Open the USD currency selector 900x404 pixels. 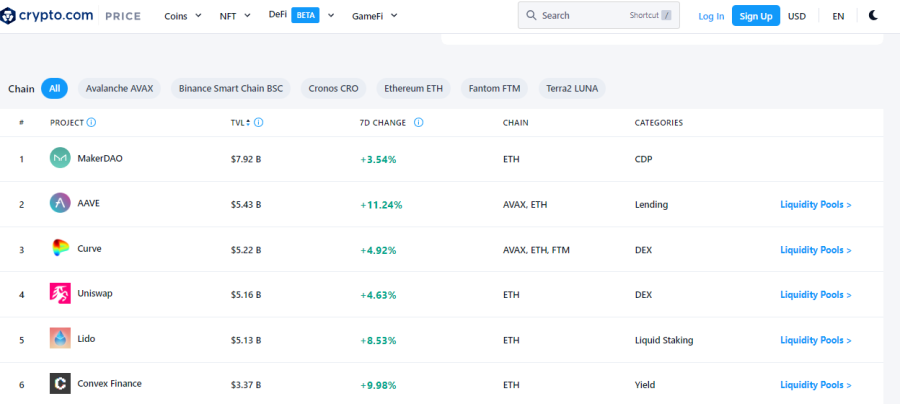coord(797,16)
